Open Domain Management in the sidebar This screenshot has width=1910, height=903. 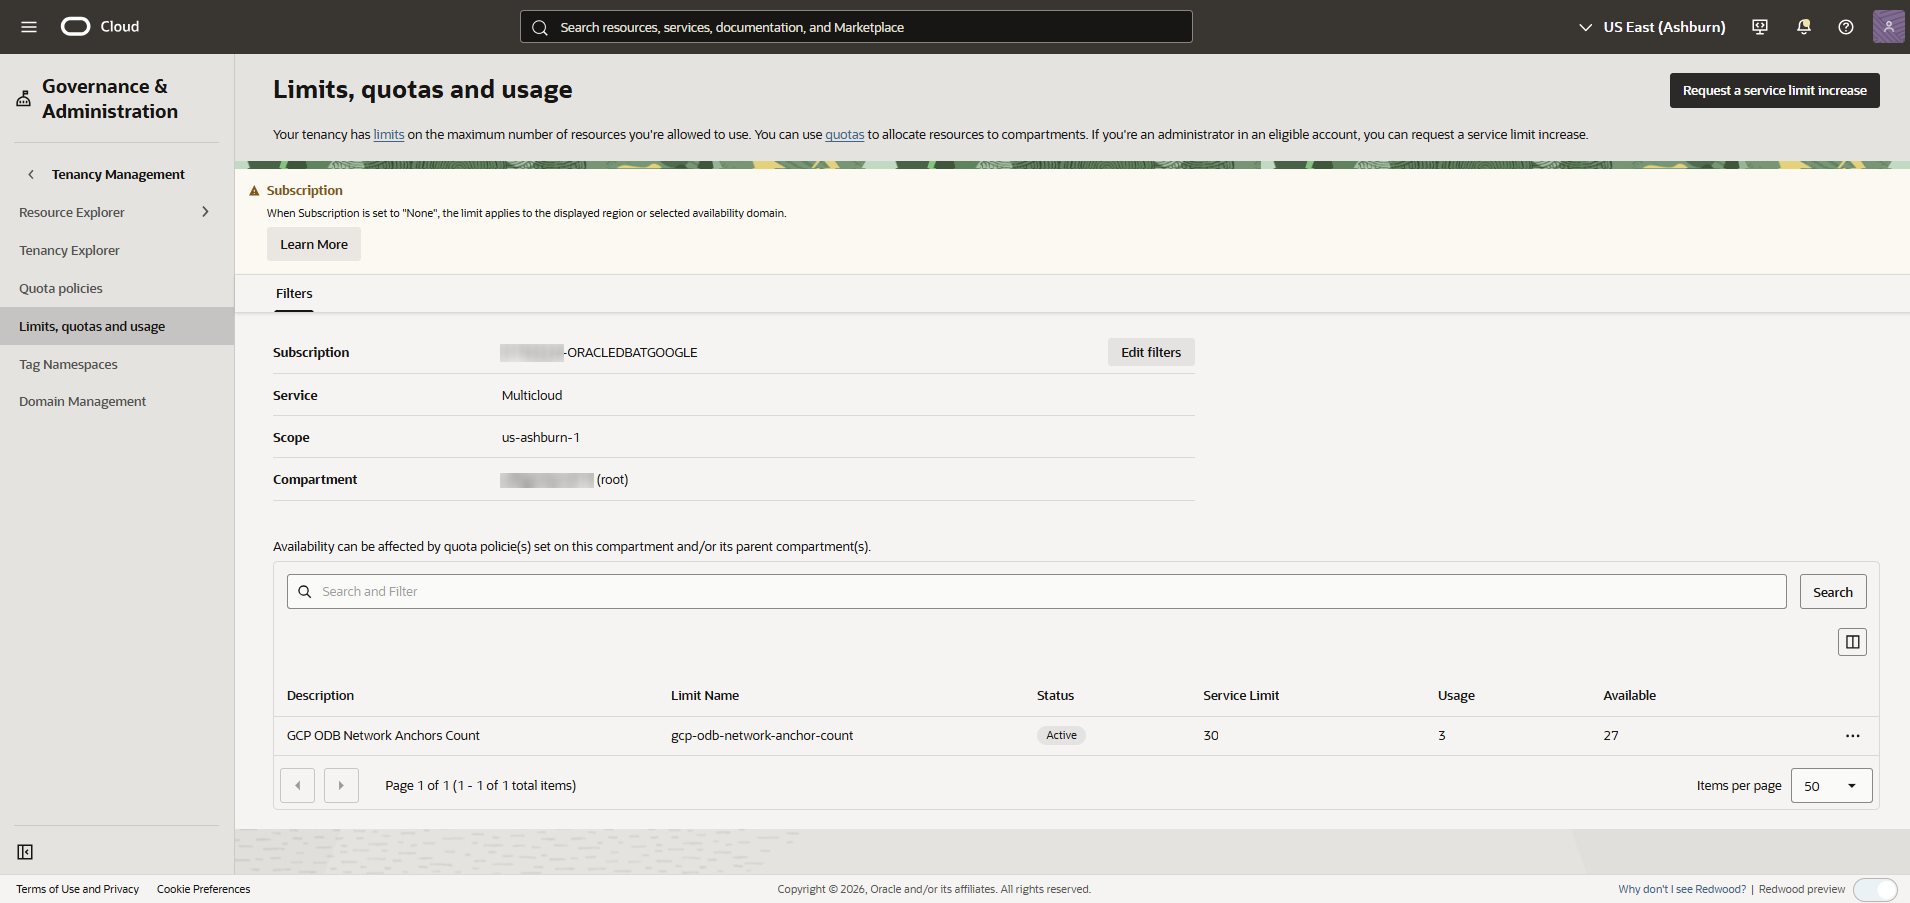(82, 401)
